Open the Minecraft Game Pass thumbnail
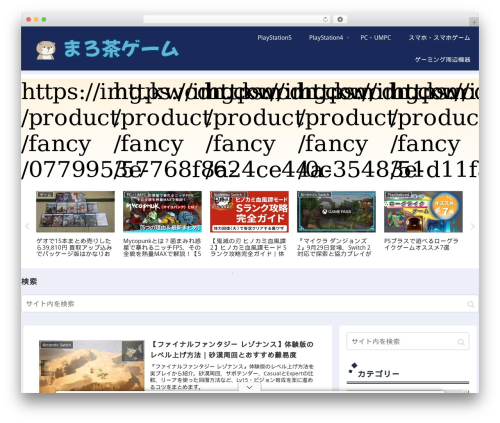 point(336,212)
